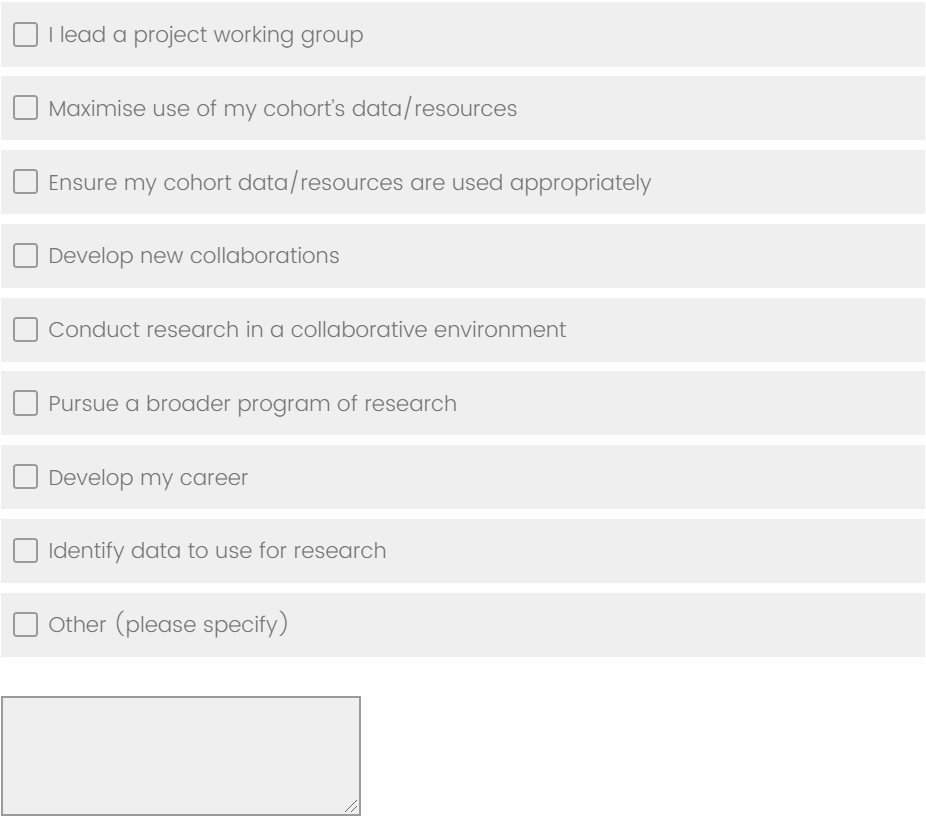This screenshot has height=820, width=926.
Task: Click the 'Other (please specify)' label text
Action: [169, 626]
